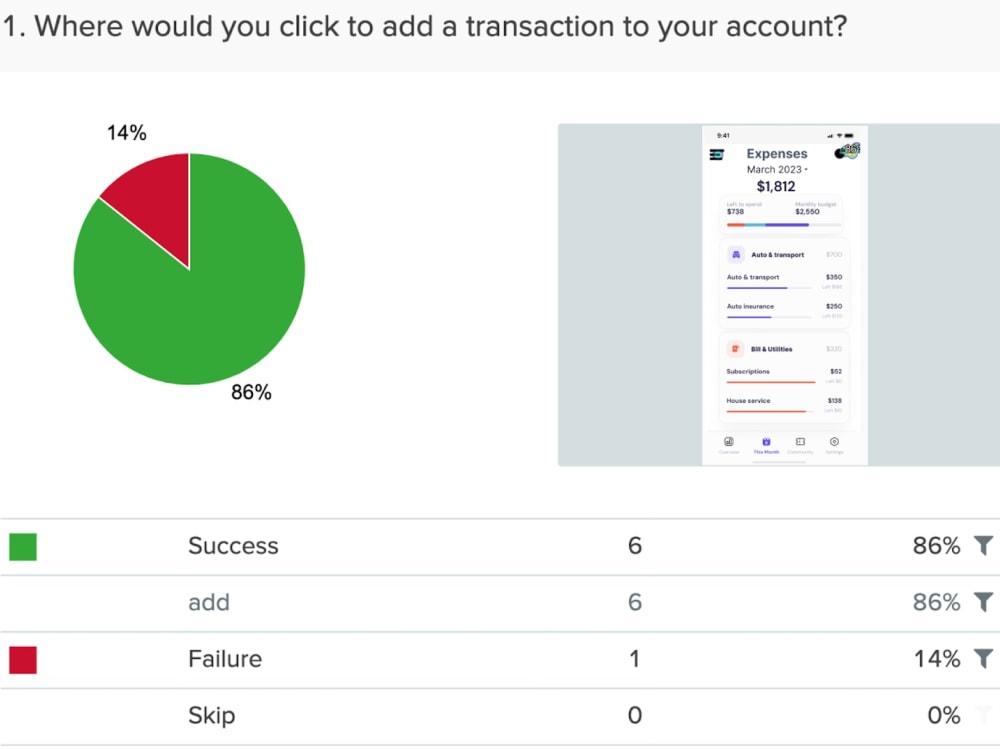The width and height of the screenshot is (1000, 750).
Task: Open the Settings gear in mockup
Action: point(834,445)
